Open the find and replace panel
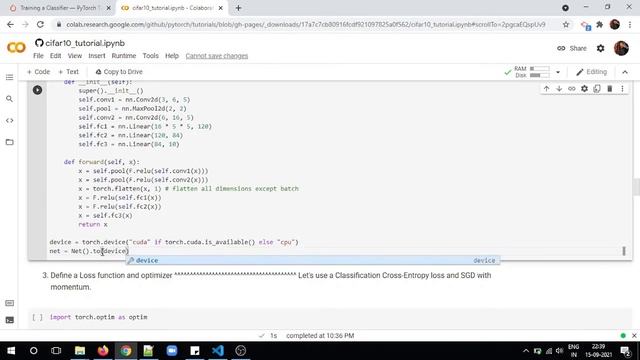Screen dimensions: 640x360 (x=9, y=99)
